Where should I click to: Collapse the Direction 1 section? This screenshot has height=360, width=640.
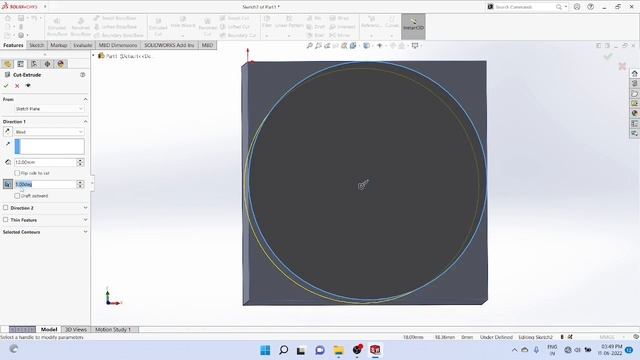(x=85, y=122)
